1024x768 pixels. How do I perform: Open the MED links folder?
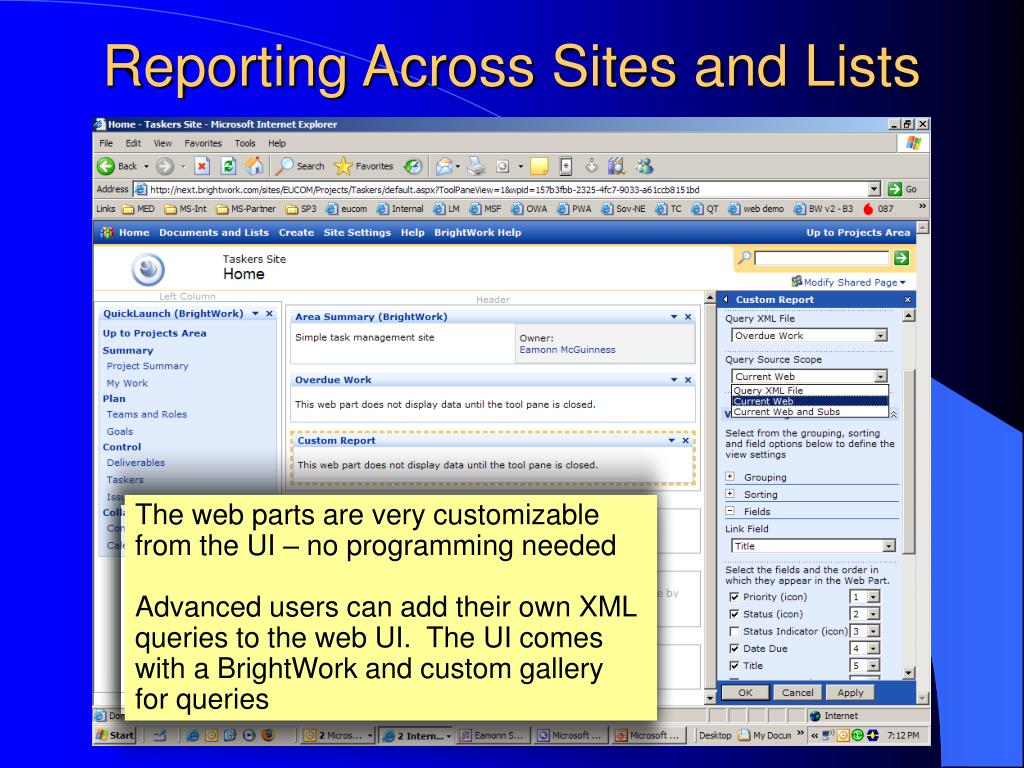point(138,209)
